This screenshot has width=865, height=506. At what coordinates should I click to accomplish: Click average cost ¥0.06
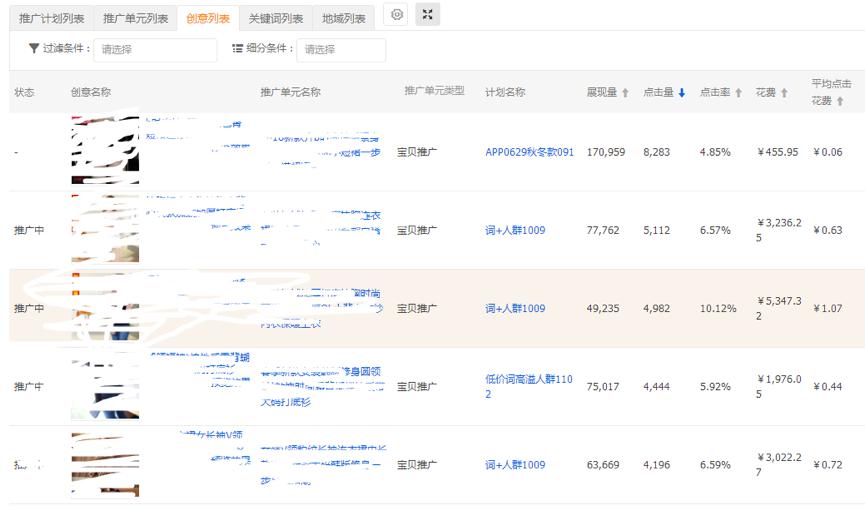click(827, 152)
